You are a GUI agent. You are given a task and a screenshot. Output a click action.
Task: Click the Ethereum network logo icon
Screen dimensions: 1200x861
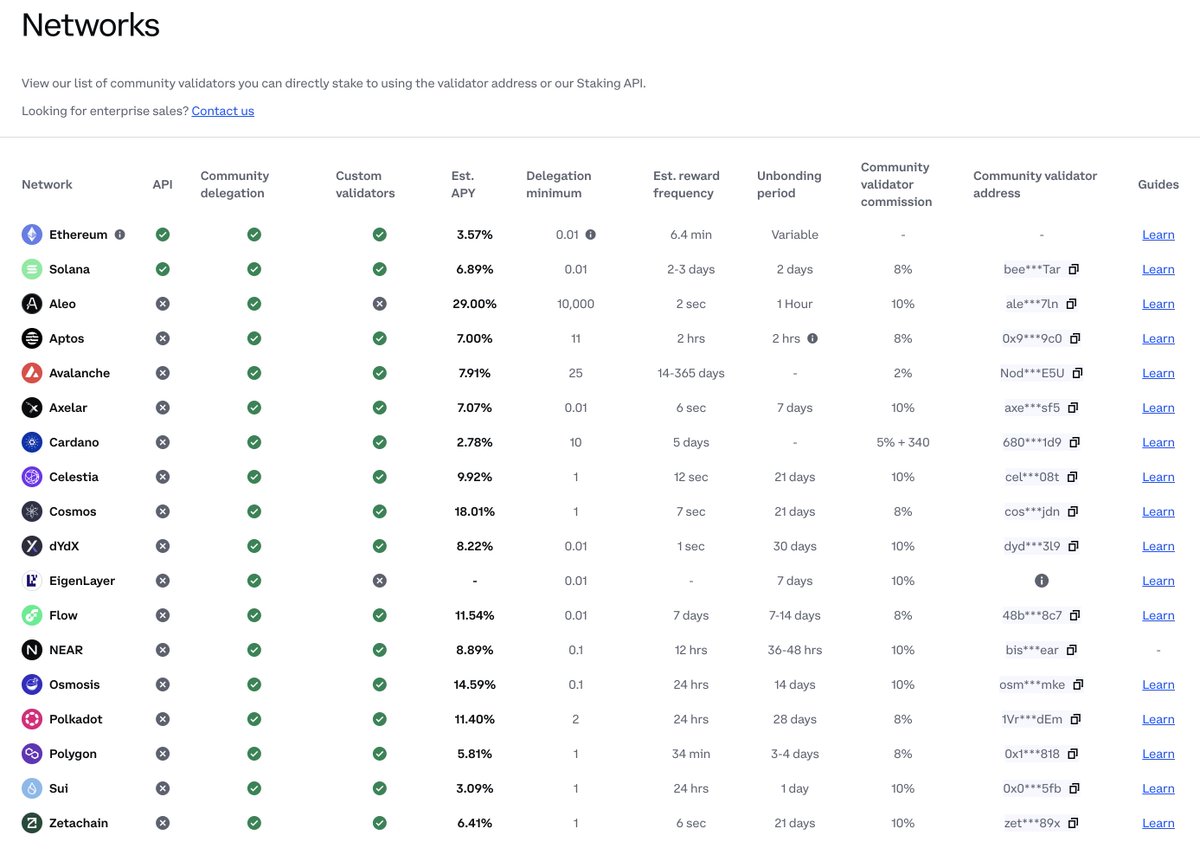32,235
